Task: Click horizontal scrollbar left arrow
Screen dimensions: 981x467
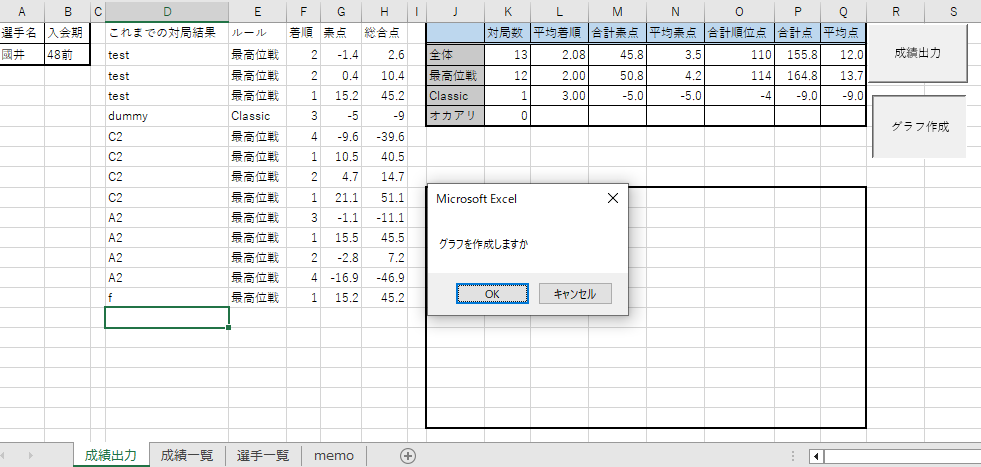Action: point(816,456)
